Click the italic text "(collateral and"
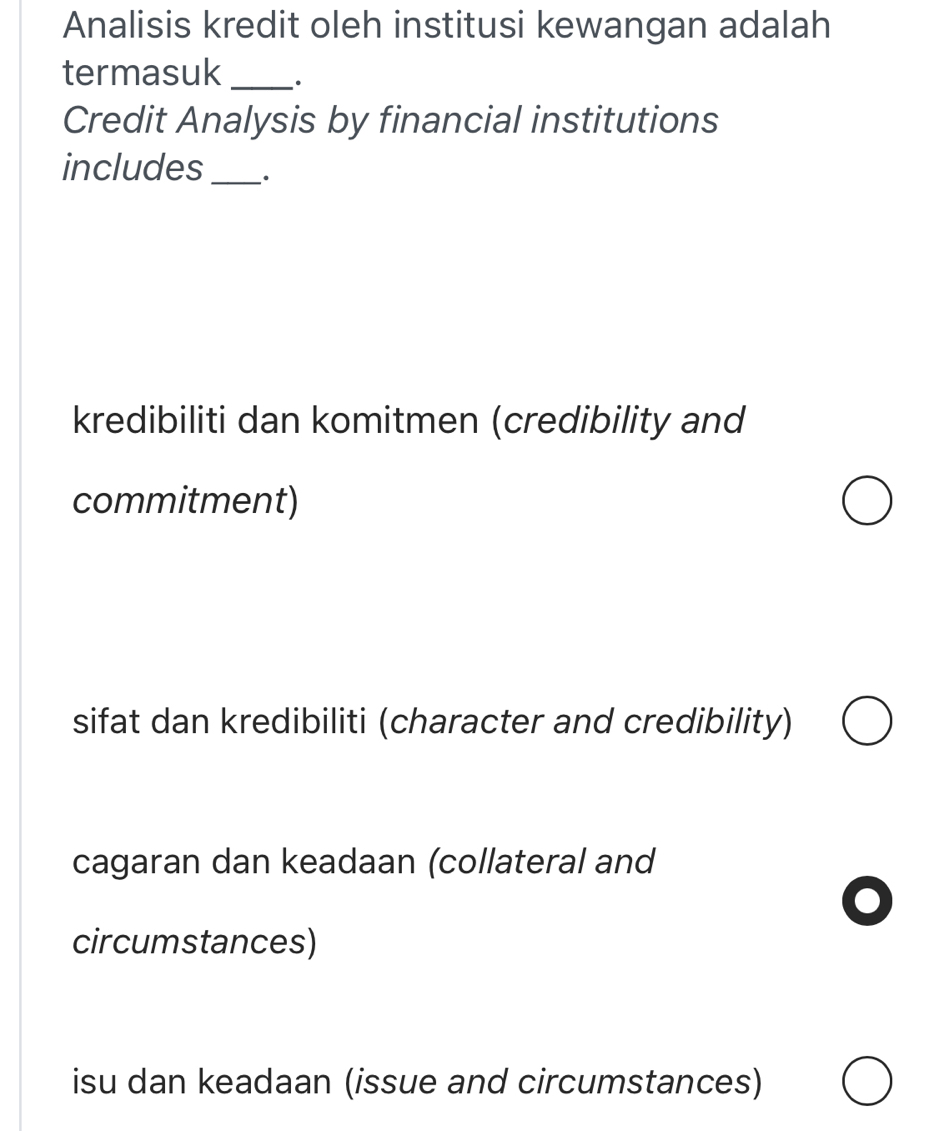 point(541,861)
